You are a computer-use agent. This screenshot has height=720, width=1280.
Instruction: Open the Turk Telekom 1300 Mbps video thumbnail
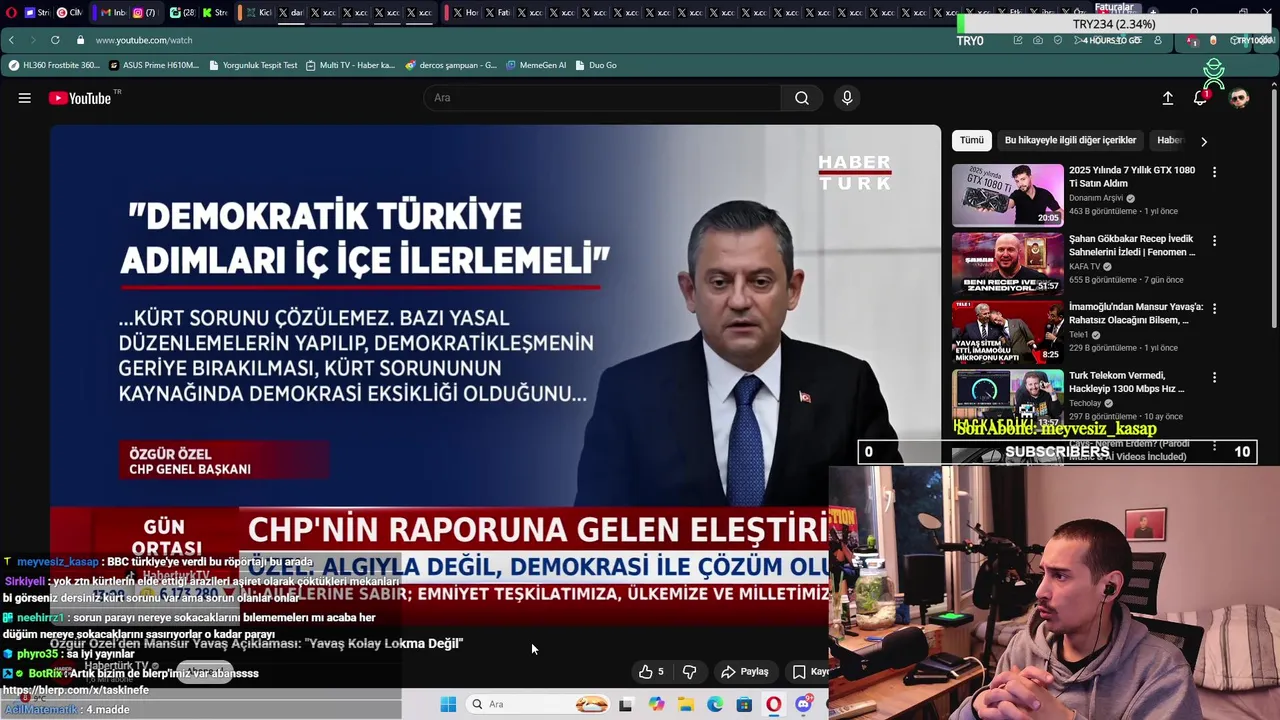click(1007, 400)
